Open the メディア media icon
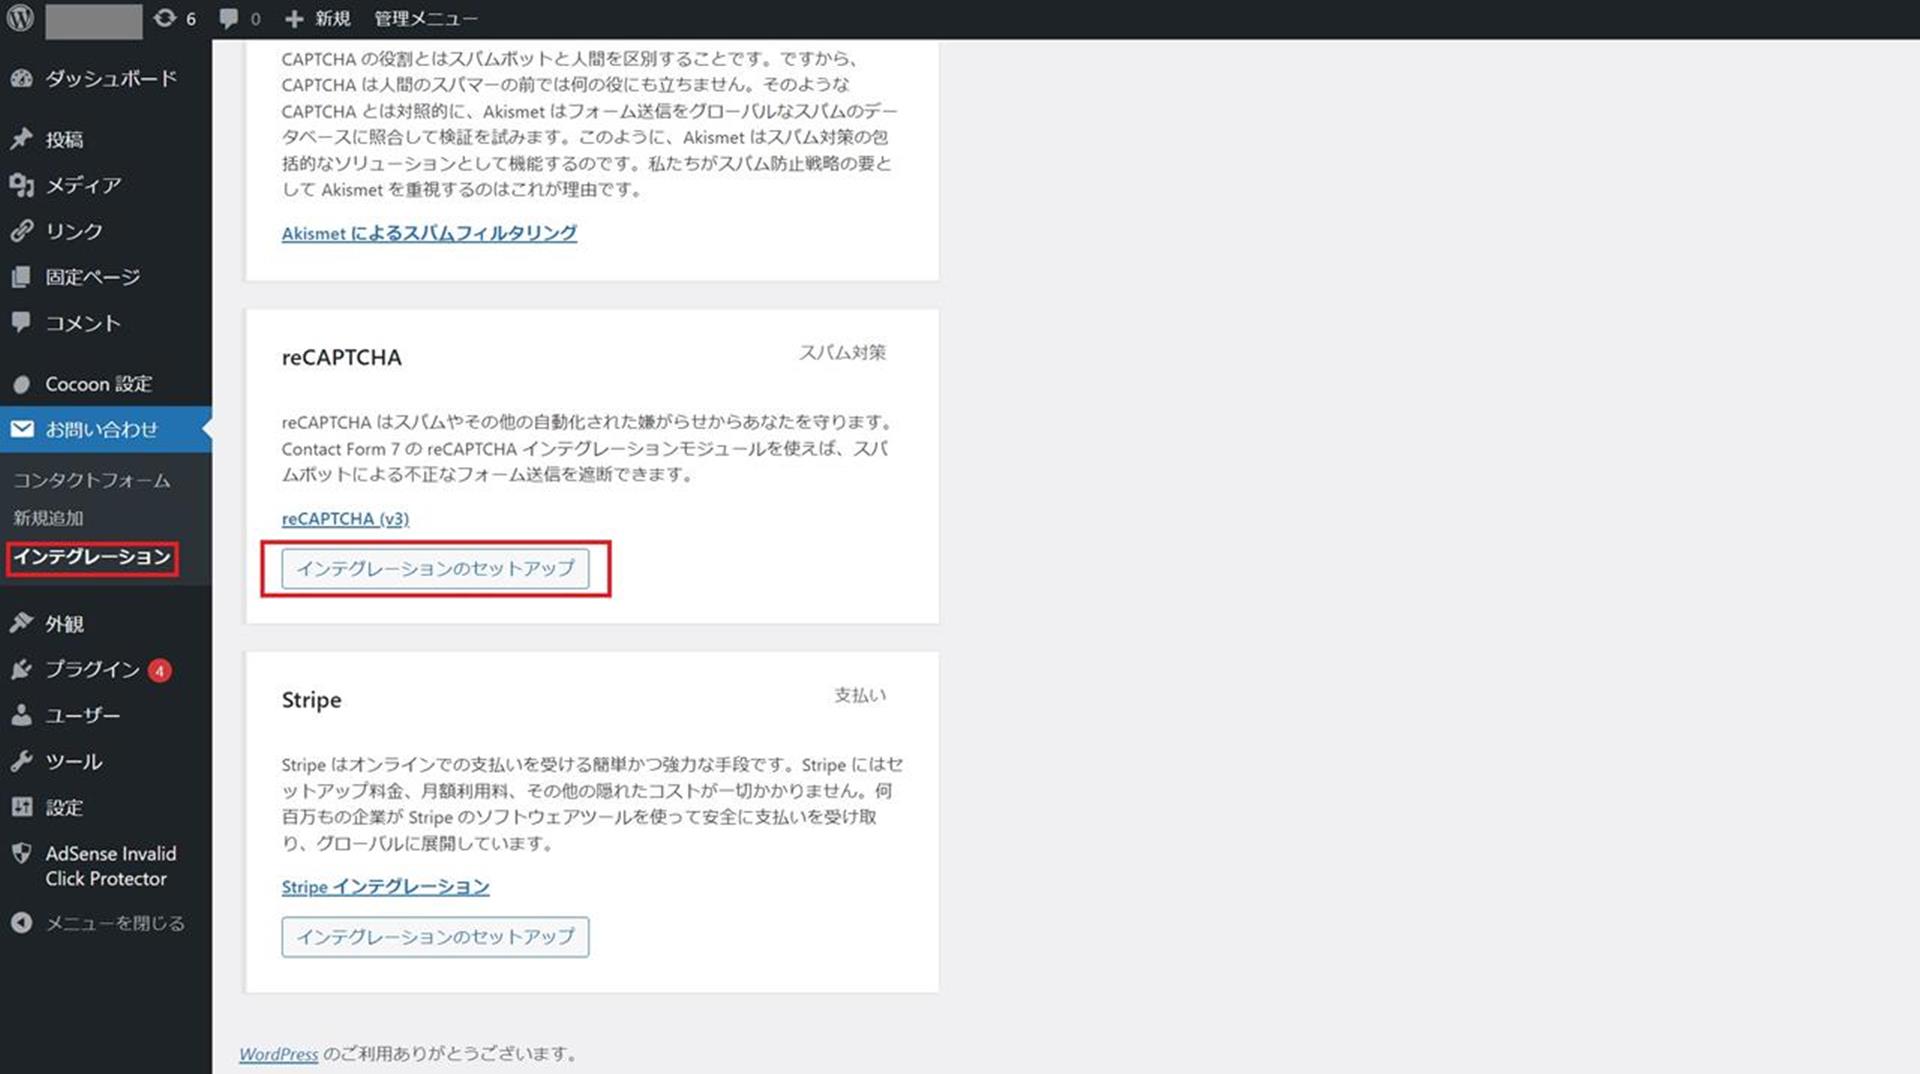The height and width of the screenshot is (1074, 1920). pos(22,185)
